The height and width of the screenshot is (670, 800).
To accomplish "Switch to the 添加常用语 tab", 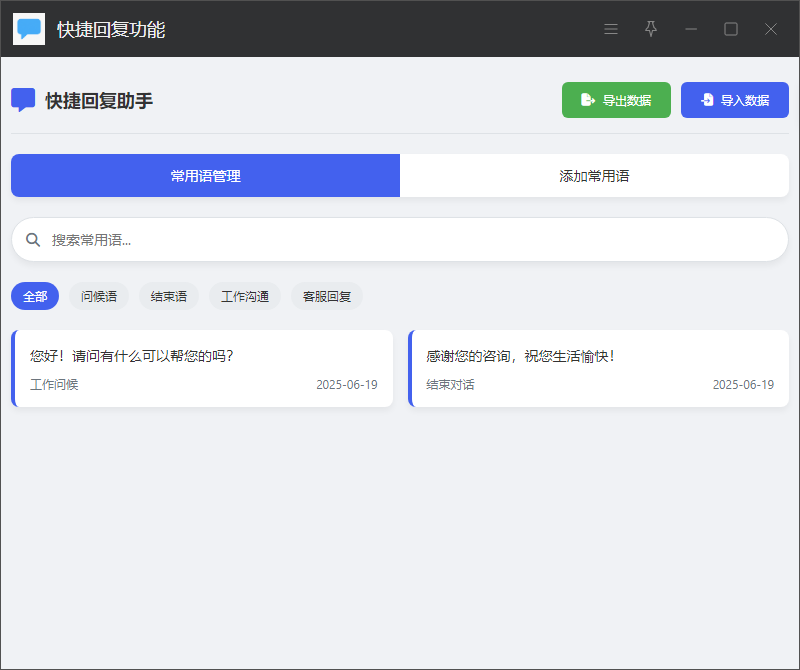I will [x=594, y=176].
